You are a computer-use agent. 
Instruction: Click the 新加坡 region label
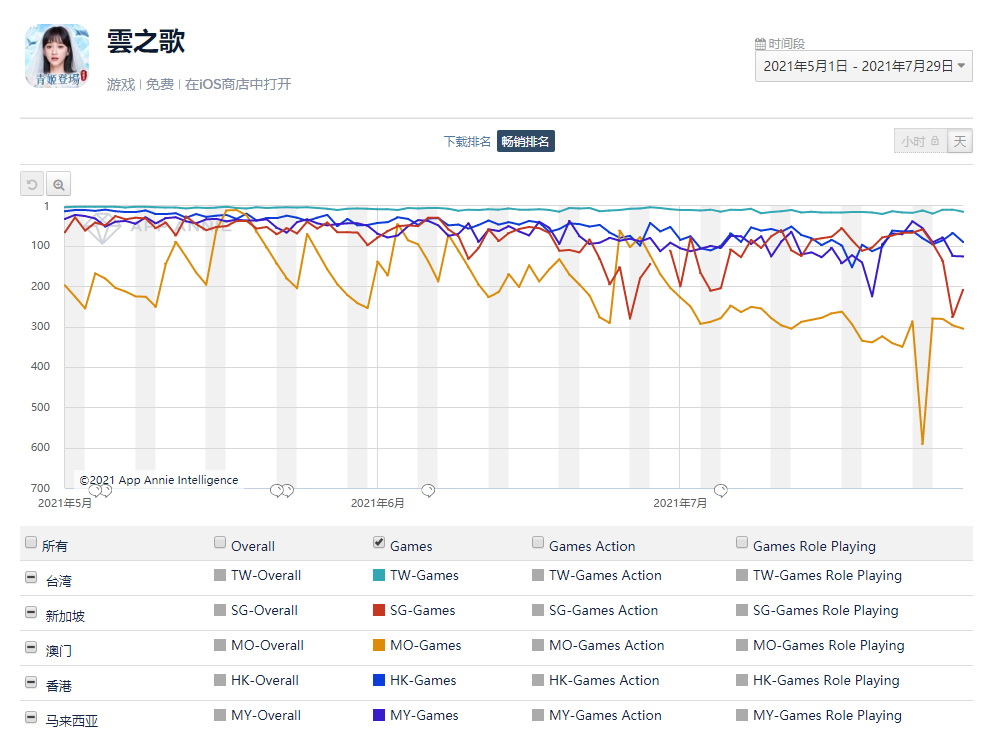65,616
